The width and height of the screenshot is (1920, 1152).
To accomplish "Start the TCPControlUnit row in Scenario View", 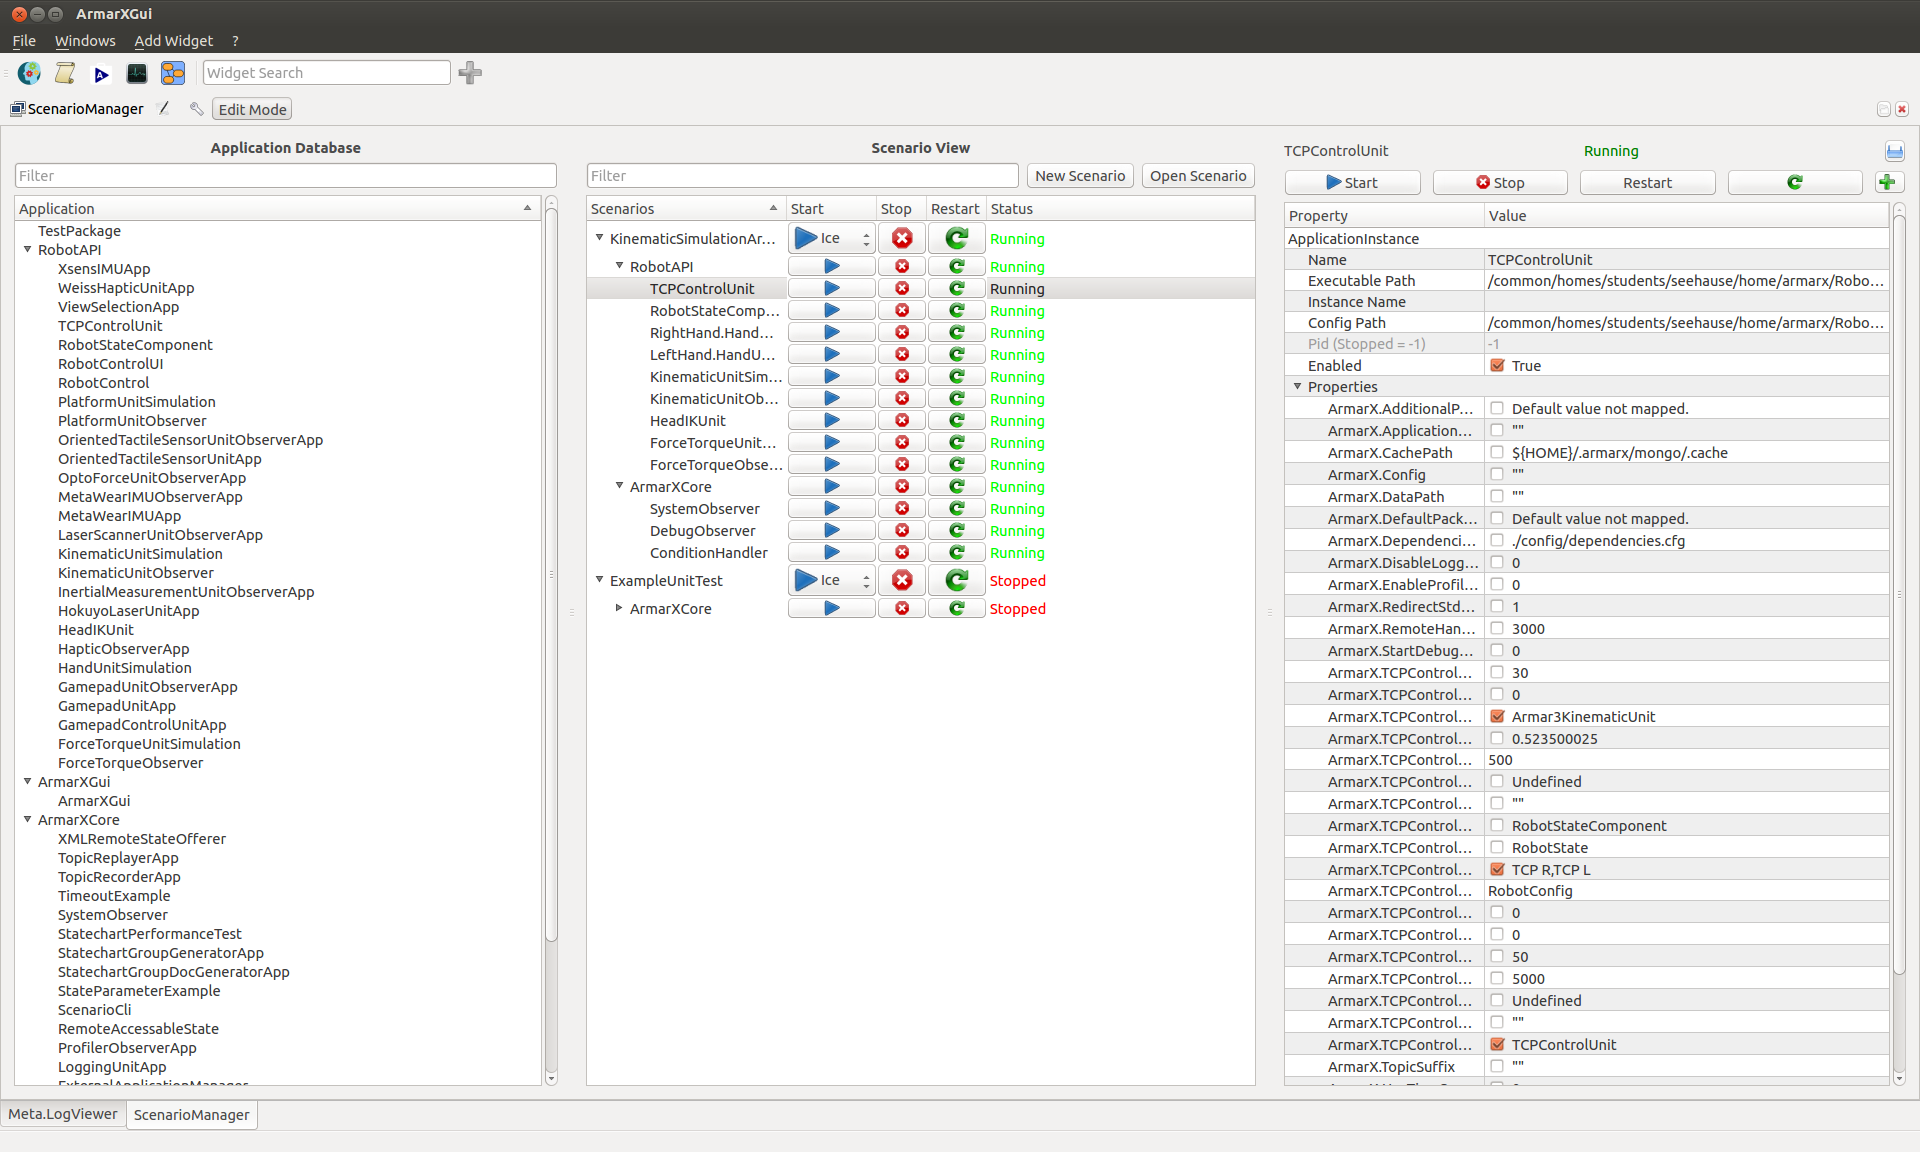I will pyautogui.click(x=831, y=289).
